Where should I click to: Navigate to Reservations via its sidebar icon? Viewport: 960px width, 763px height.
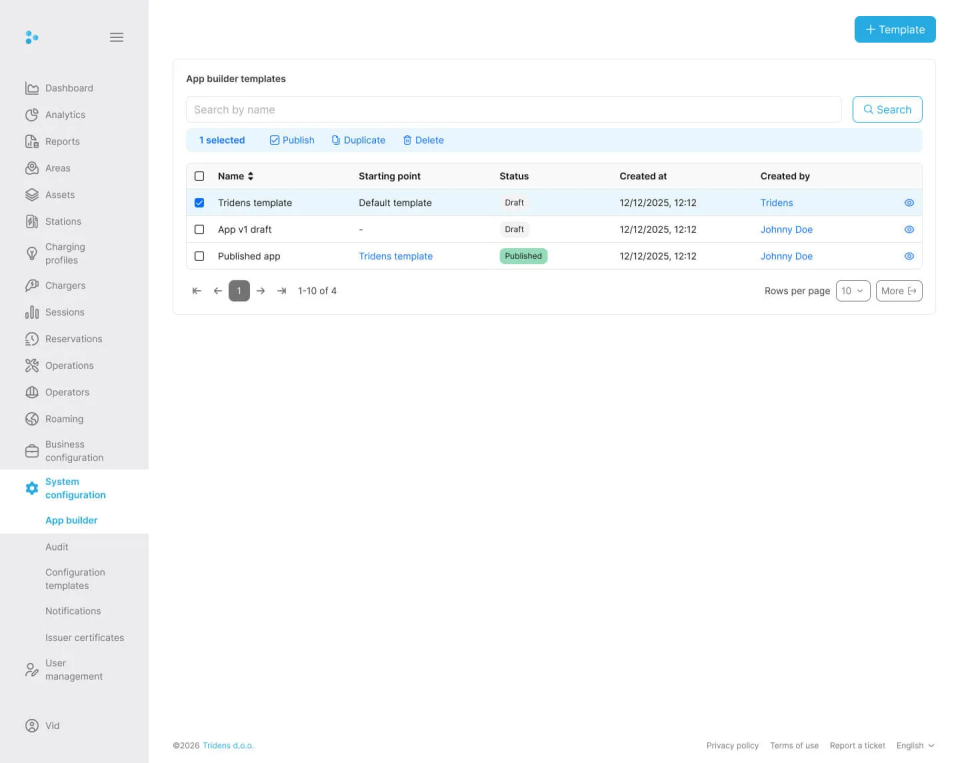[x=32, y=338]
